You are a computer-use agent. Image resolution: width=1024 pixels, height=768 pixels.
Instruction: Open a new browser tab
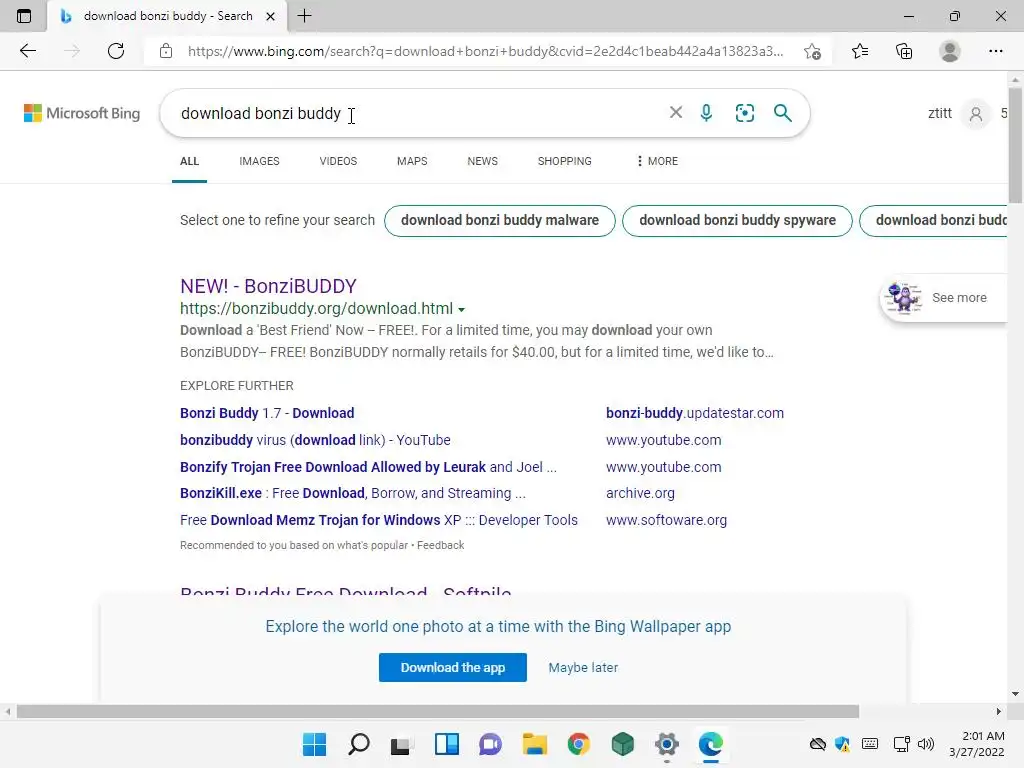pos(304,16)
